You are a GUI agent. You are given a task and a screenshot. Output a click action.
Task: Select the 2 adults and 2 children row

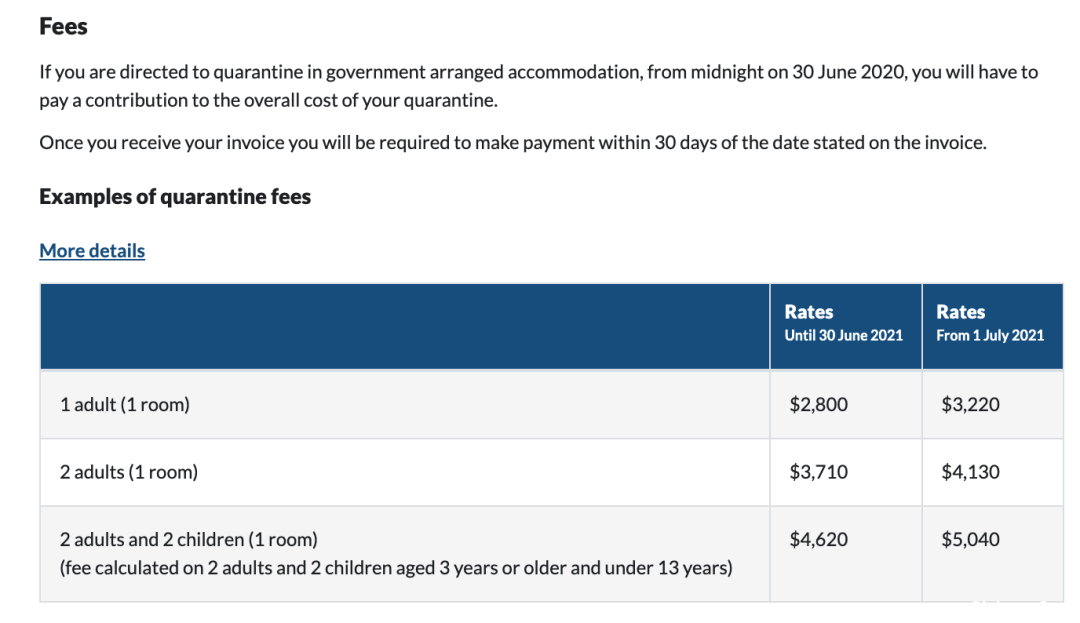click(551, 554)
